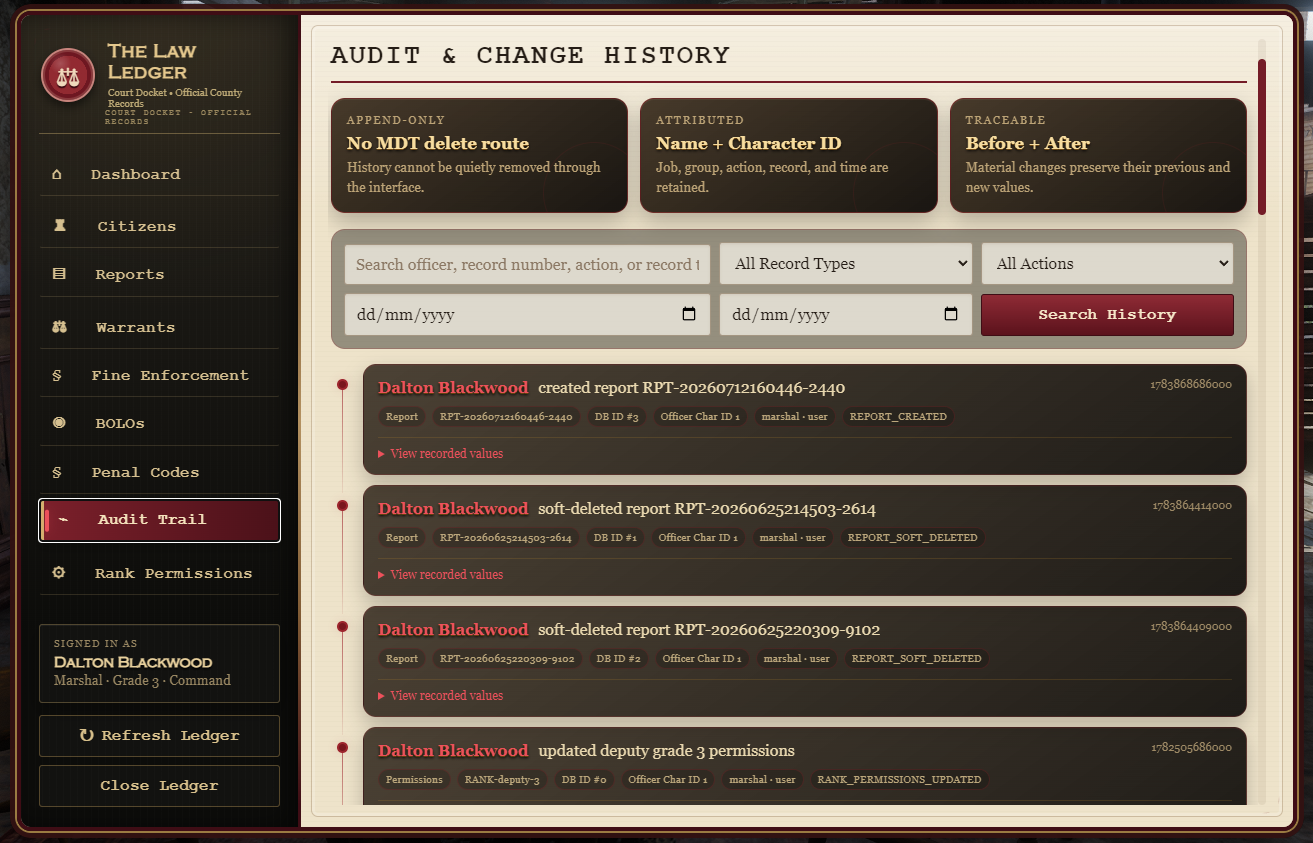Open the Dashboard page
The height and width of the screenshot is (843, 1313).
click(x=159, y=174)
